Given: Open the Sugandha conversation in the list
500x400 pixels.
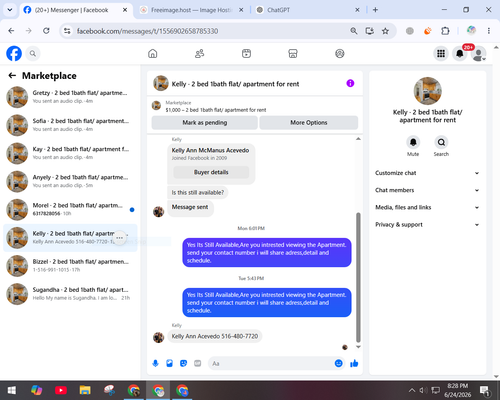Looking at the screenshot, I should (x=70, y=294).
